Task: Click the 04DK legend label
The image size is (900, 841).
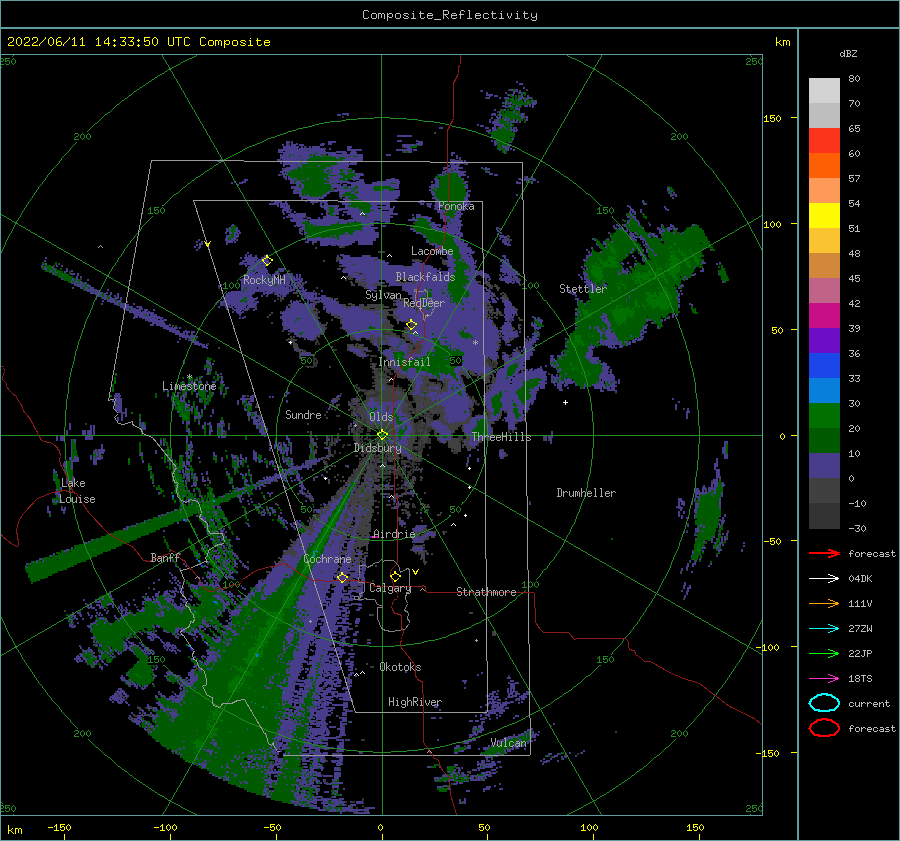Action: (x=860, y=579)
